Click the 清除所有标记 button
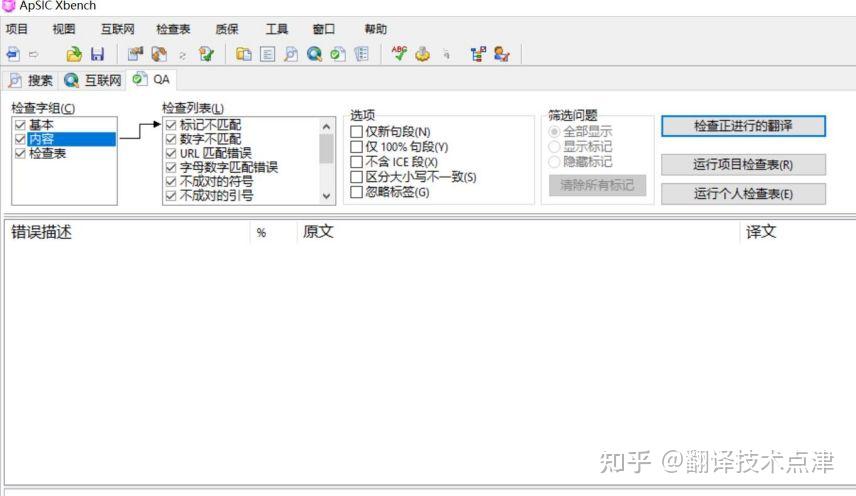Viewport: 856px width, 496px height. point(597,185)
